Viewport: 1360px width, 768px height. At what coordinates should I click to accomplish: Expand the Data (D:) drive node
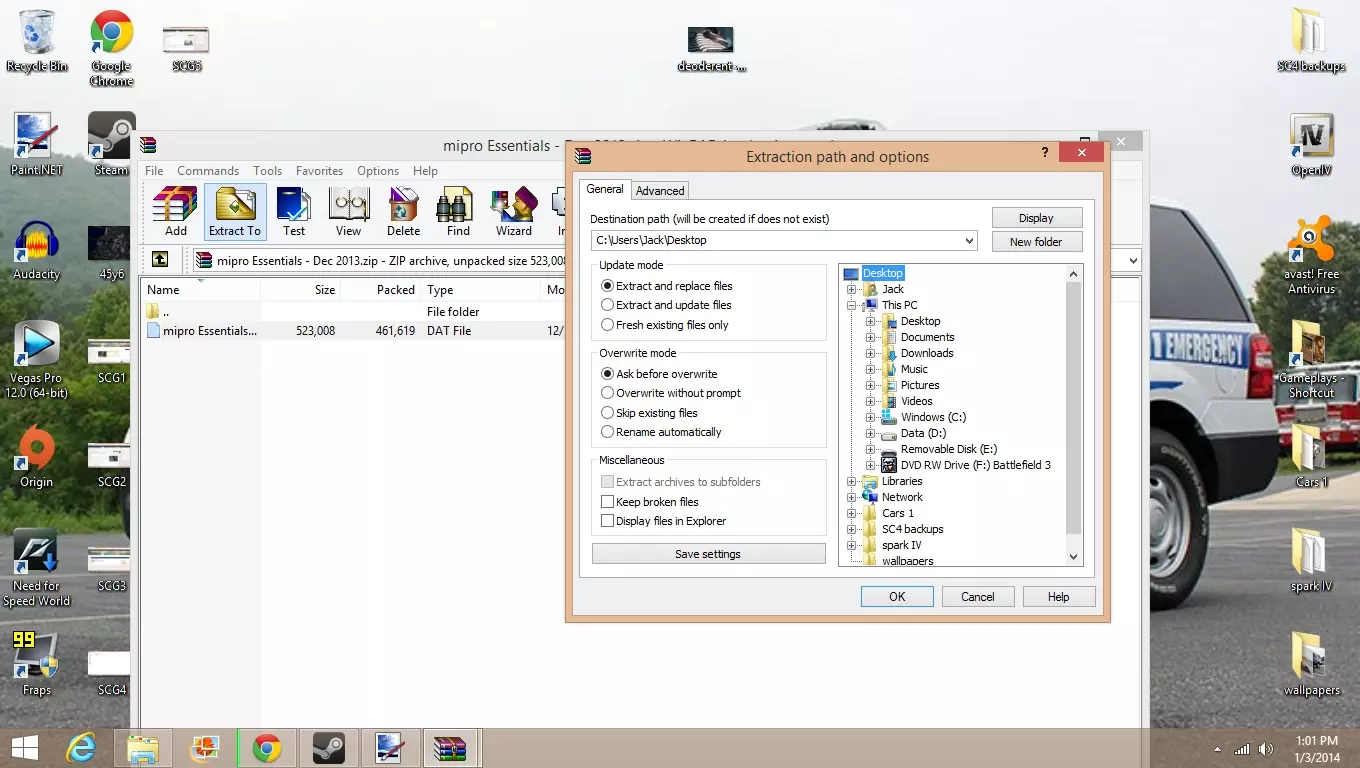[871, 433]
